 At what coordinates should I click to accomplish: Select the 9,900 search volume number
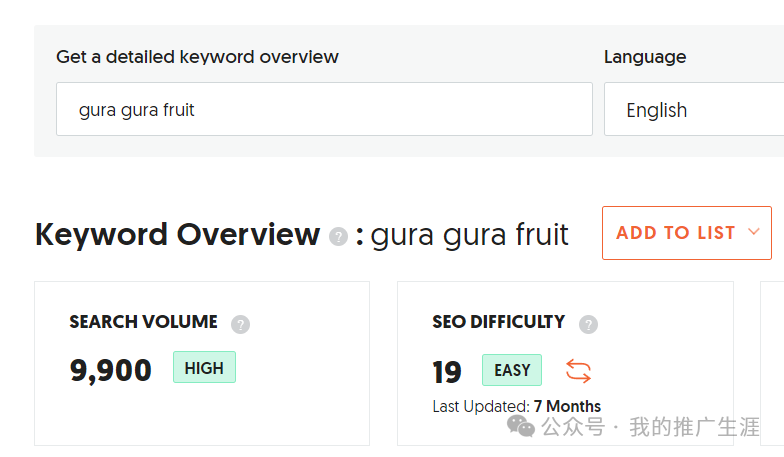point(110,371)
